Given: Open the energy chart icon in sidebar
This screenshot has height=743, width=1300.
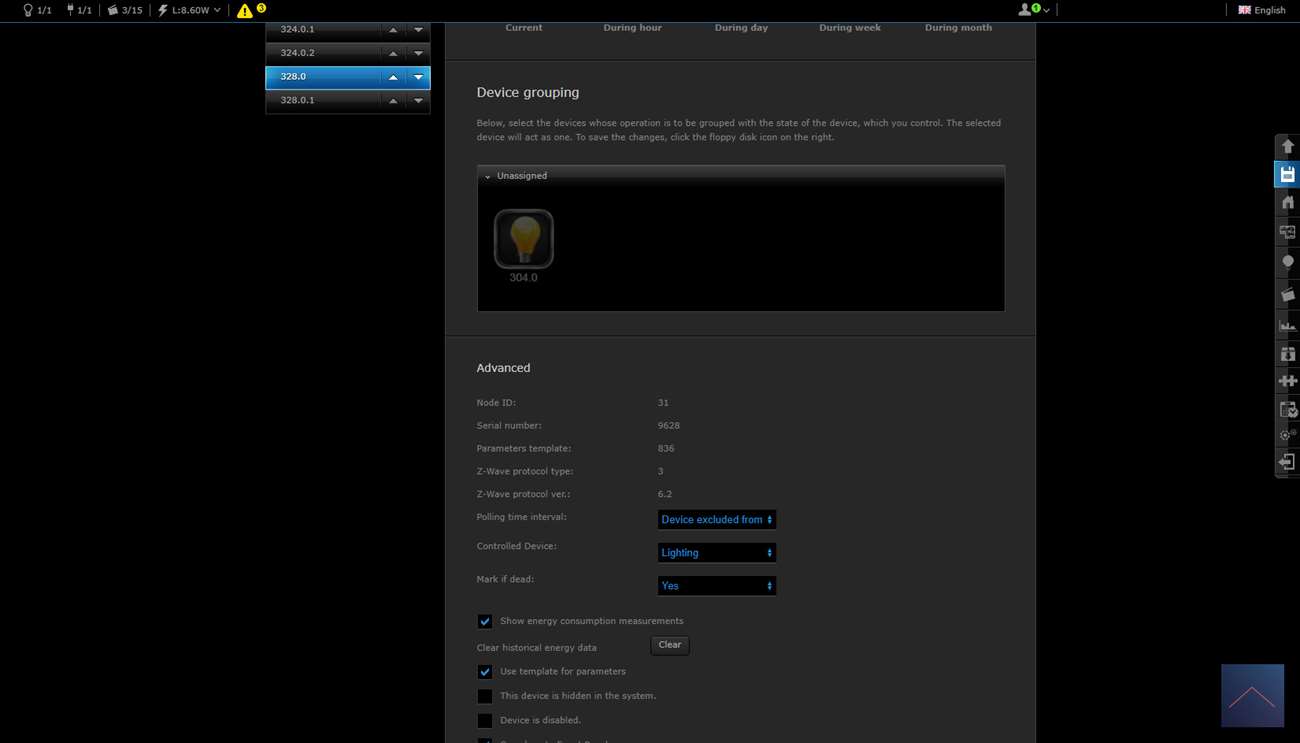Looking at the screenshot, I should click(1287, 325).
